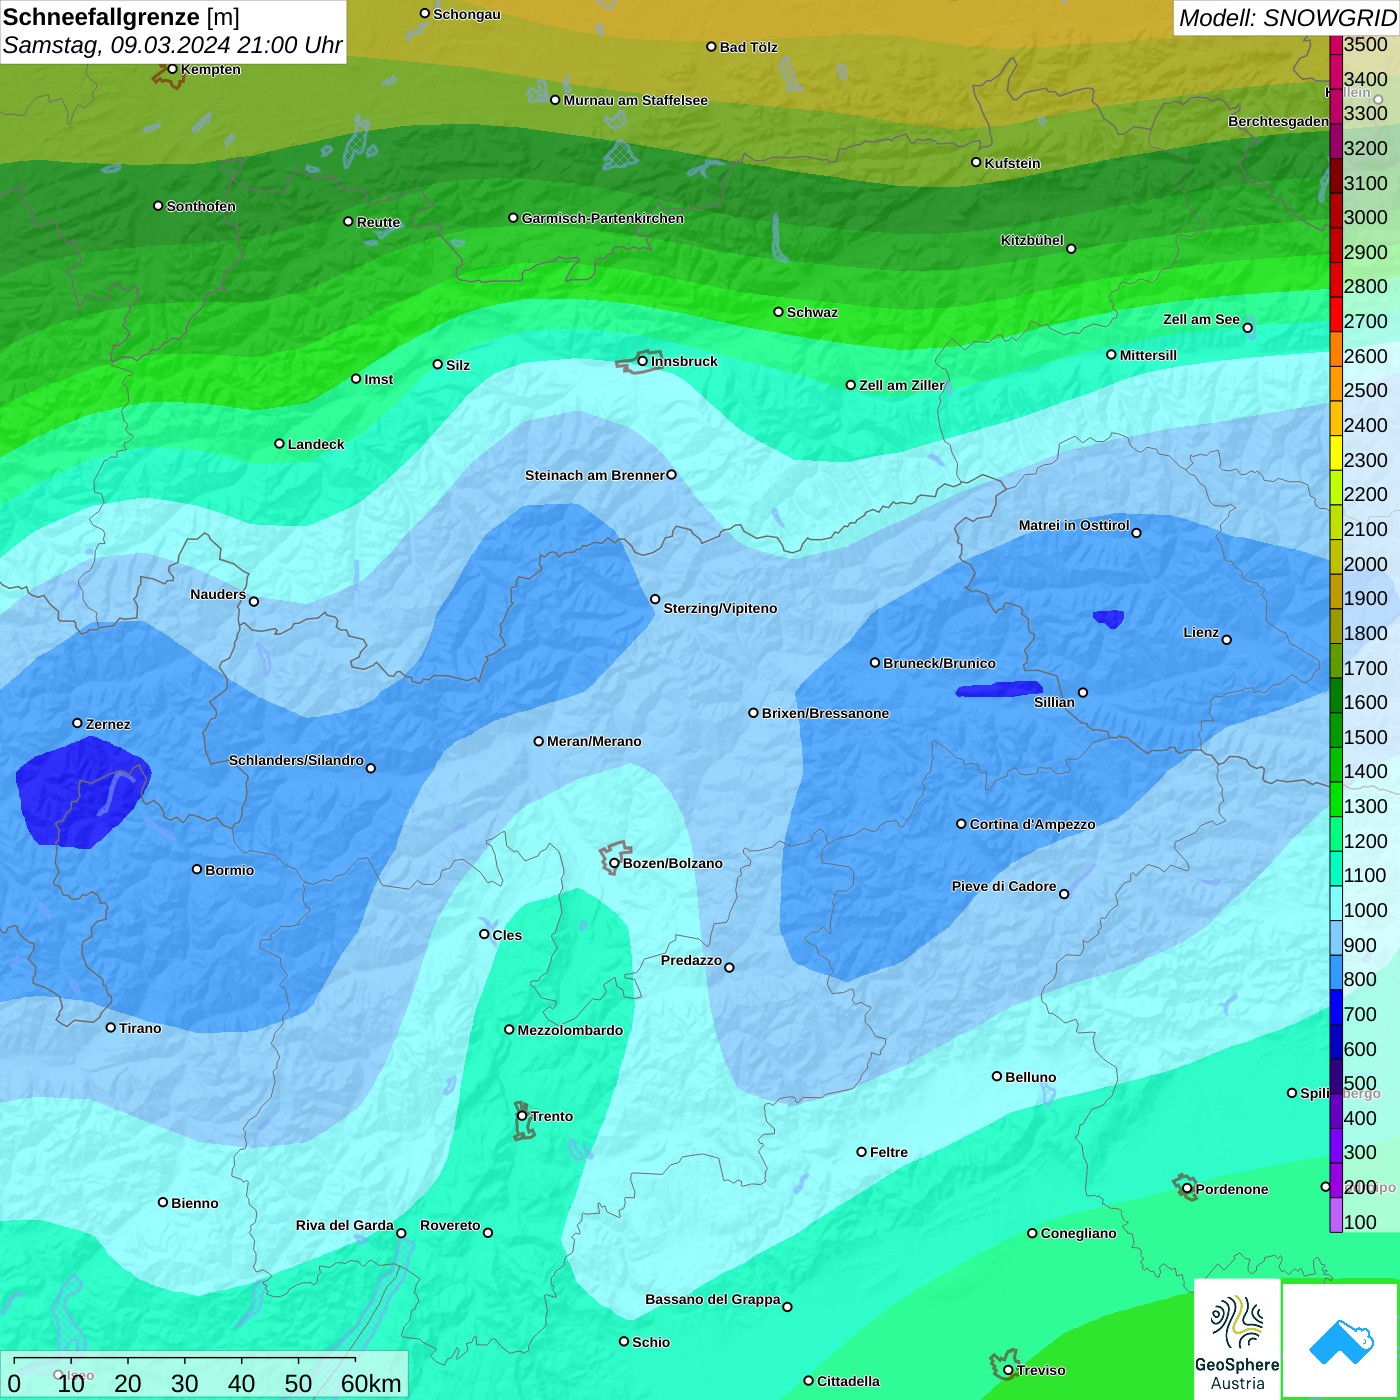
Task: Click the Rovereto label
Action: (450, 1225)
